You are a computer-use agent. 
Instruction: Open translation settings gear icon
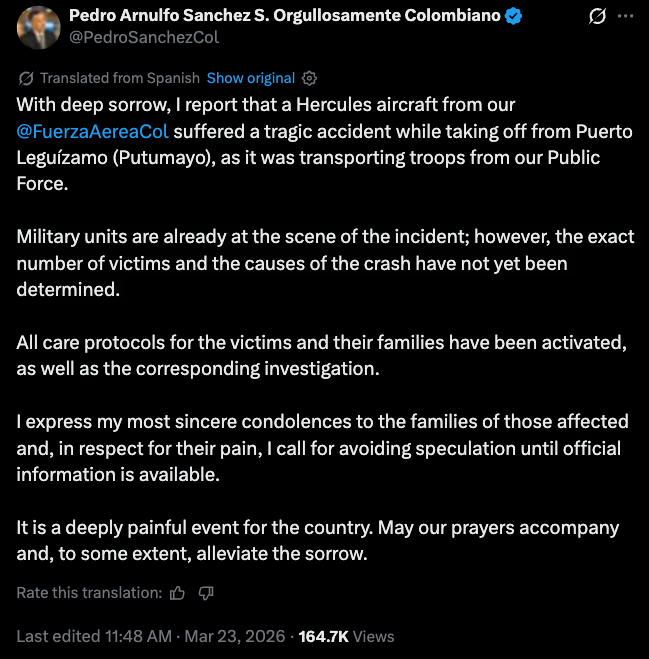tap(310, 78)
